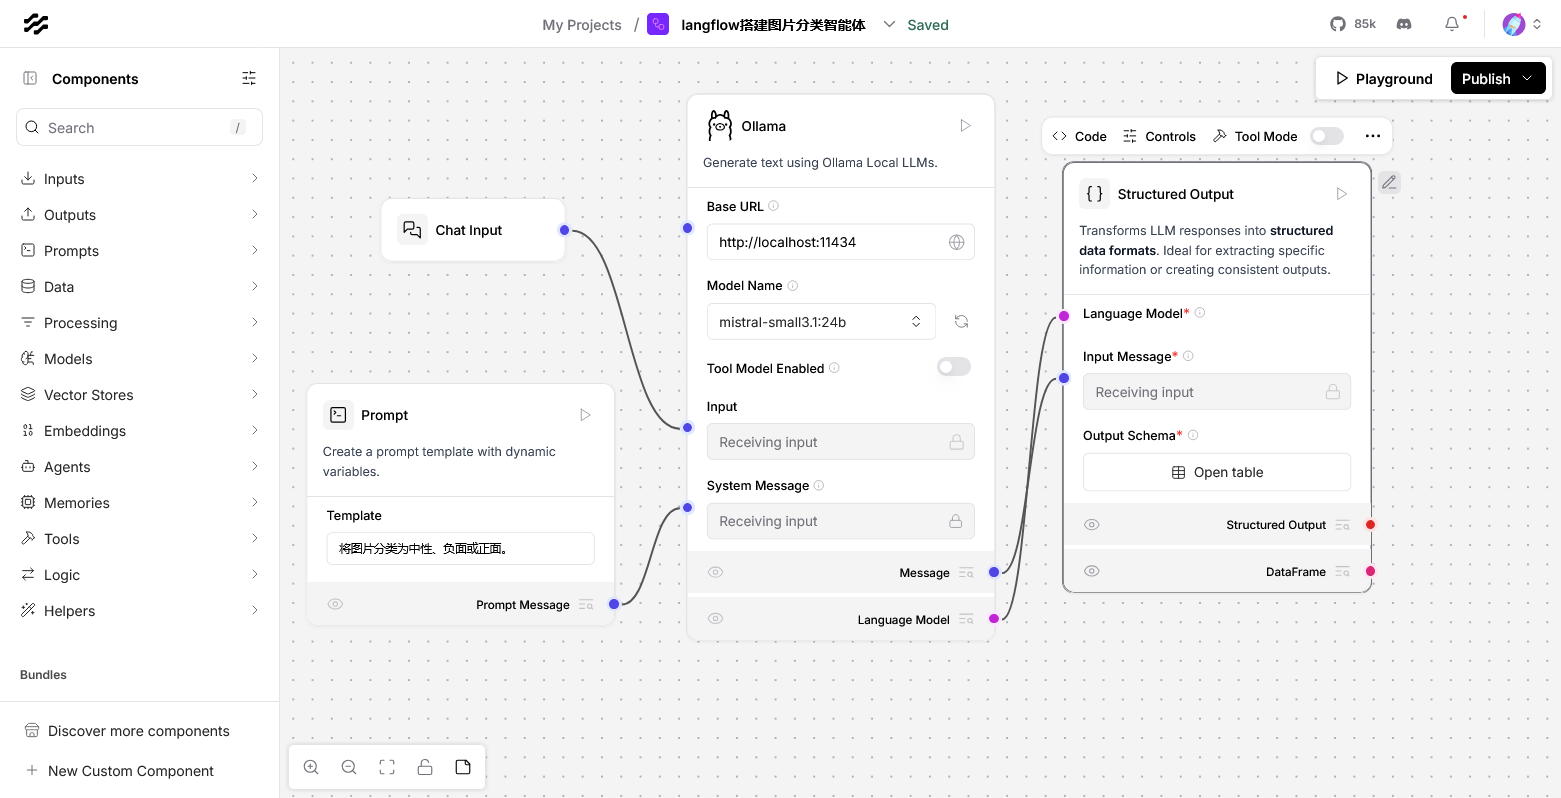Go to My Projects breadcrumb
Image resolution: width=1561 pixels, height=798 pixels.
[582, 25]
